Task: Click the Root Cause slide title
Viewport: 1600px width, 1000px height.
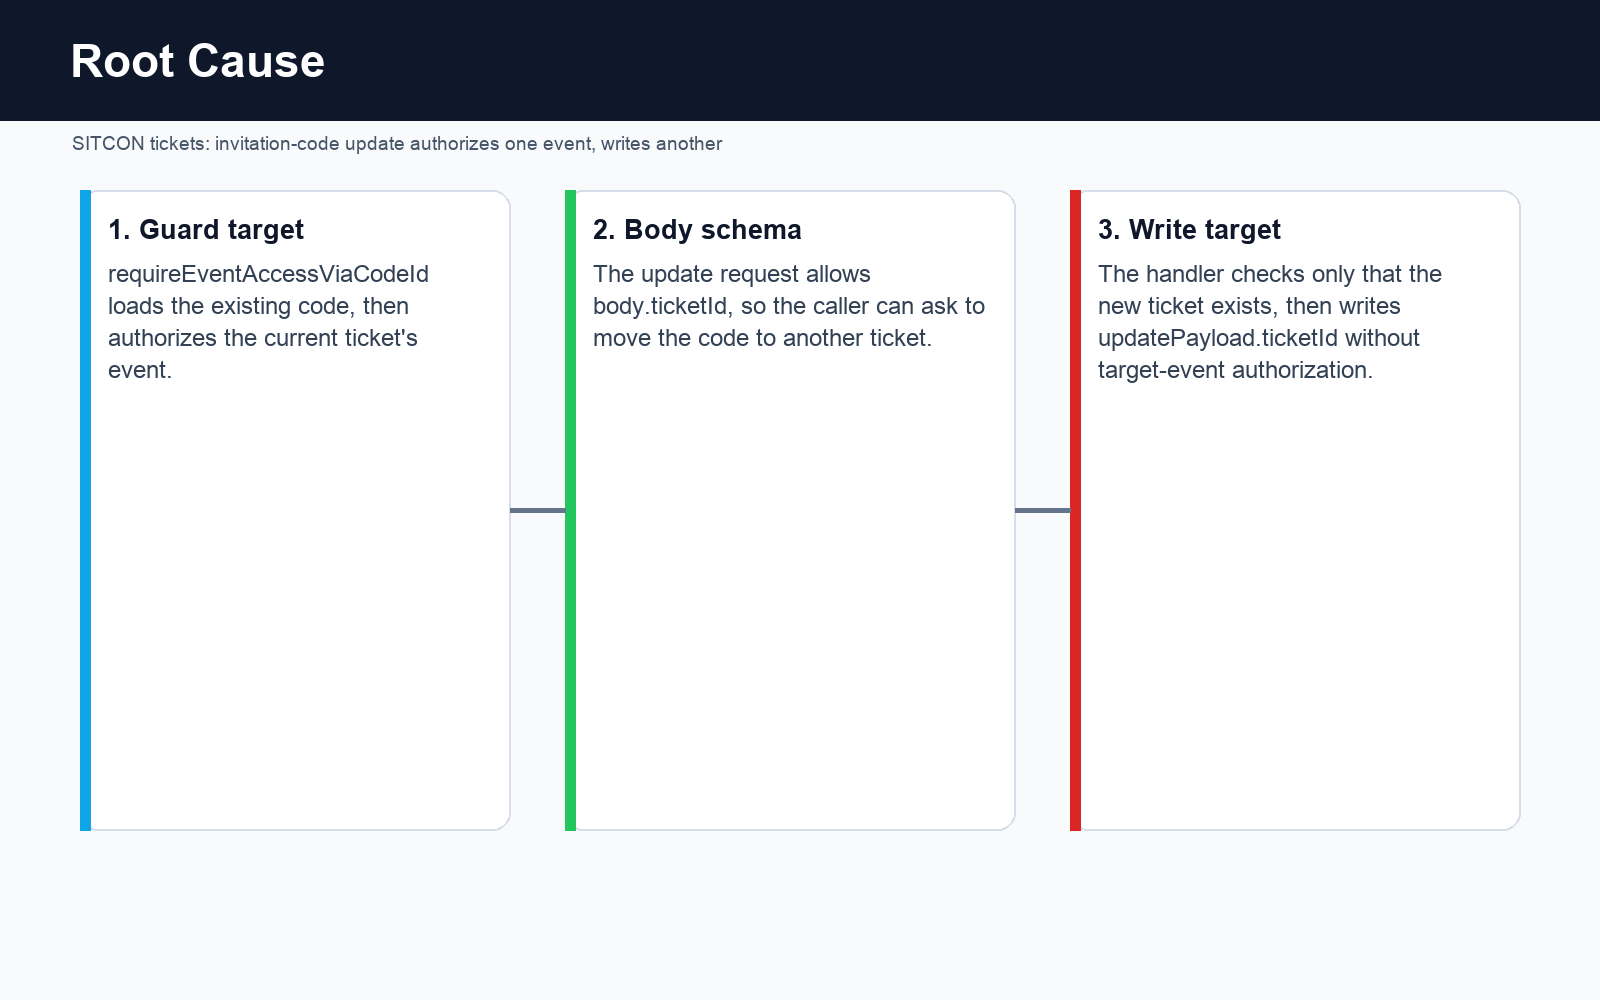Action: [198, 62]
